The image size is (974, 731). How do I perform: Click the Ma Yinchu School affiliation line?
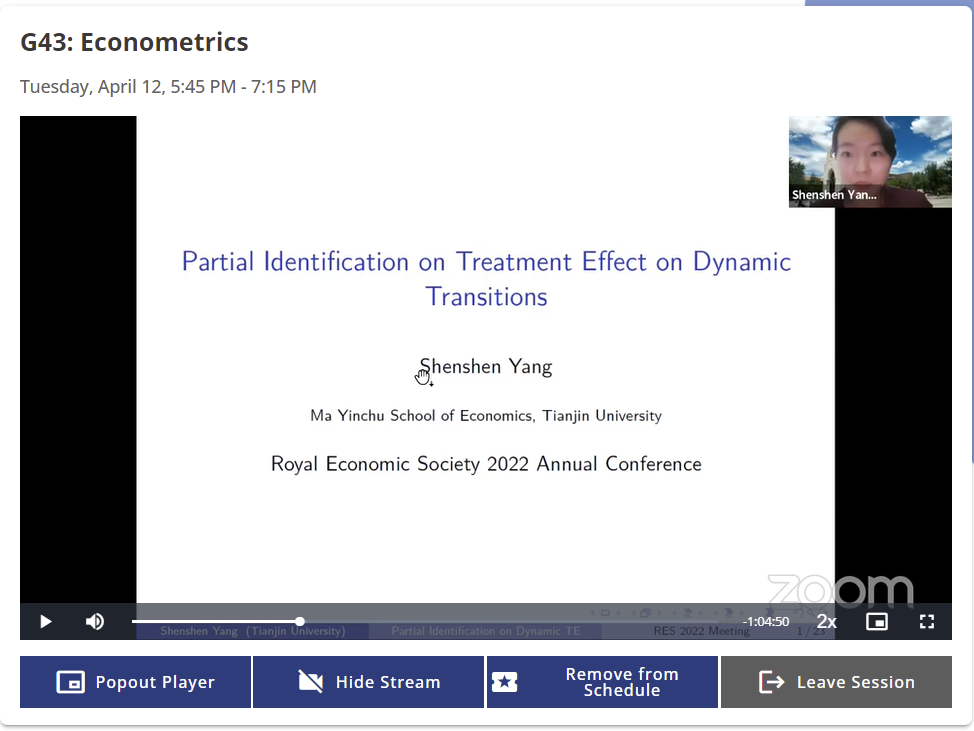tap(486, 416)
